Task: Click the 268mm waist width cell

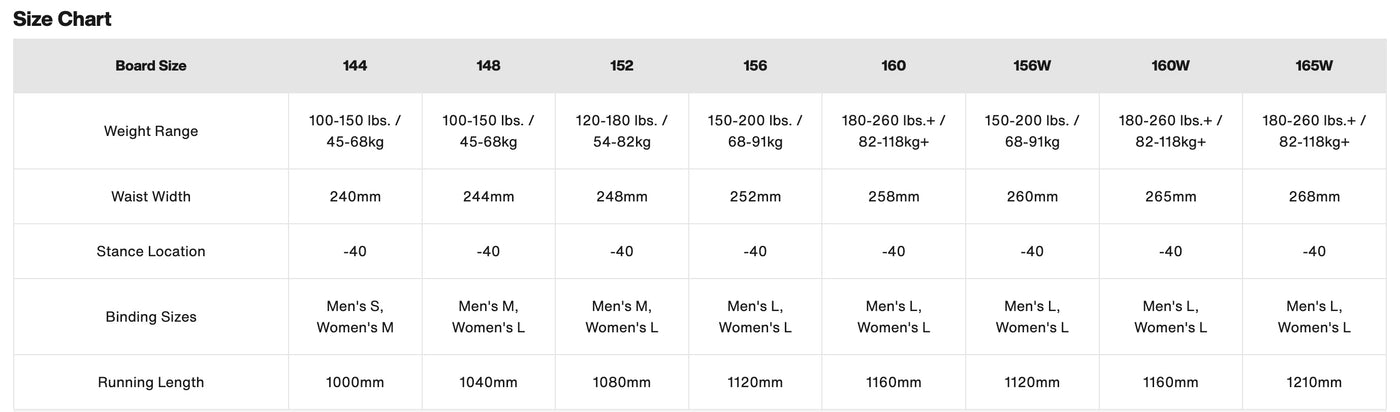Action: (x=1314, y=197)
